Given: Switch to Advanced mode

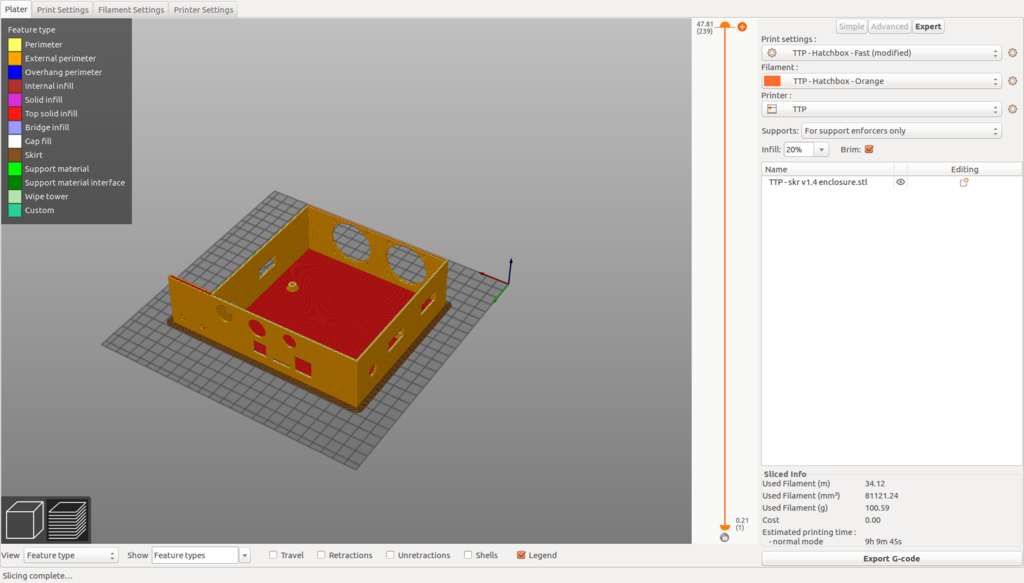Looking at the screenshot, I should click(889, 27).
